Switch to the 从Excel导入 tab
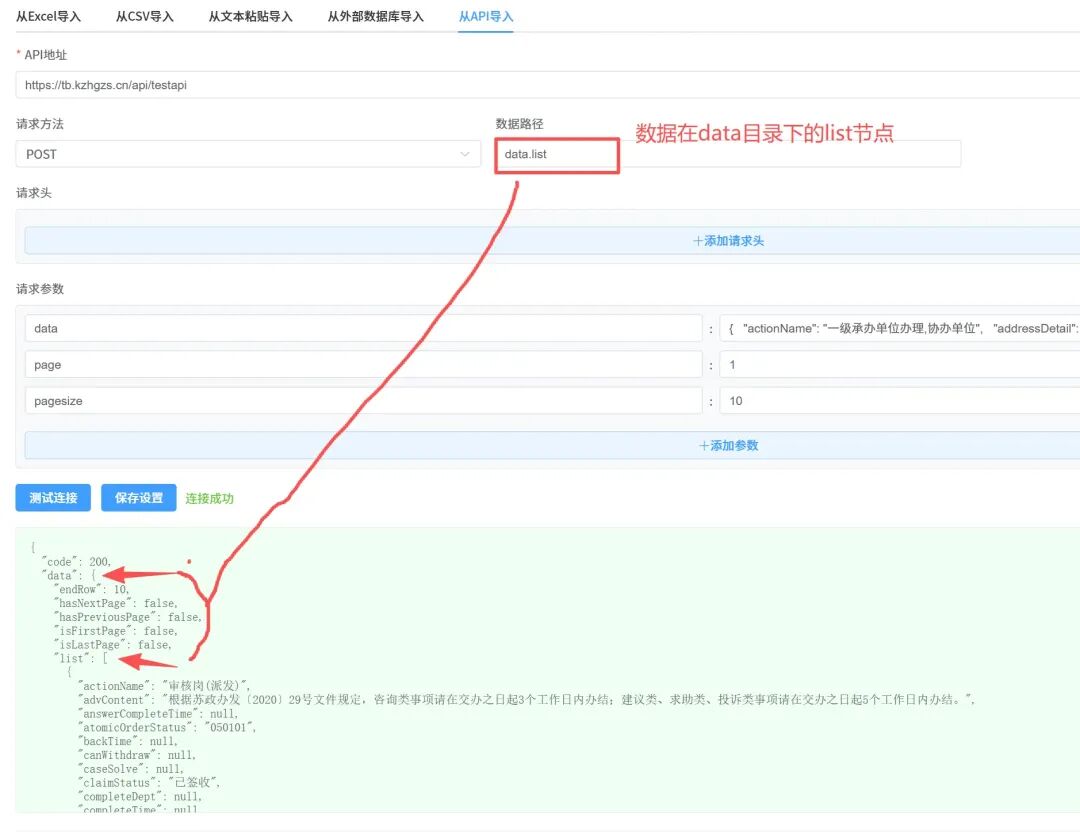The height and width of the screenshot is (832, 1080). [48, 17]
